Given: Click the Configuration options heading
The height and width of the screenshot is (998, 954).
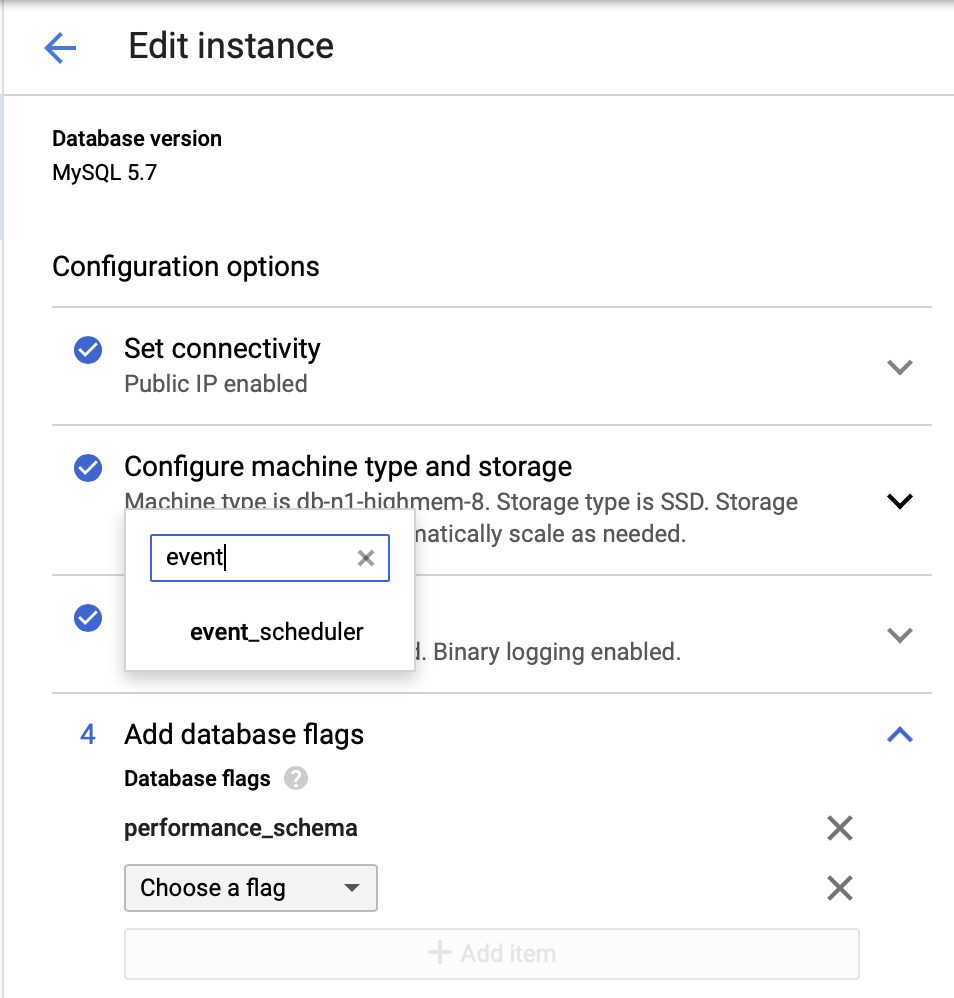Looking at the screenshot, I should coord(186,266).
